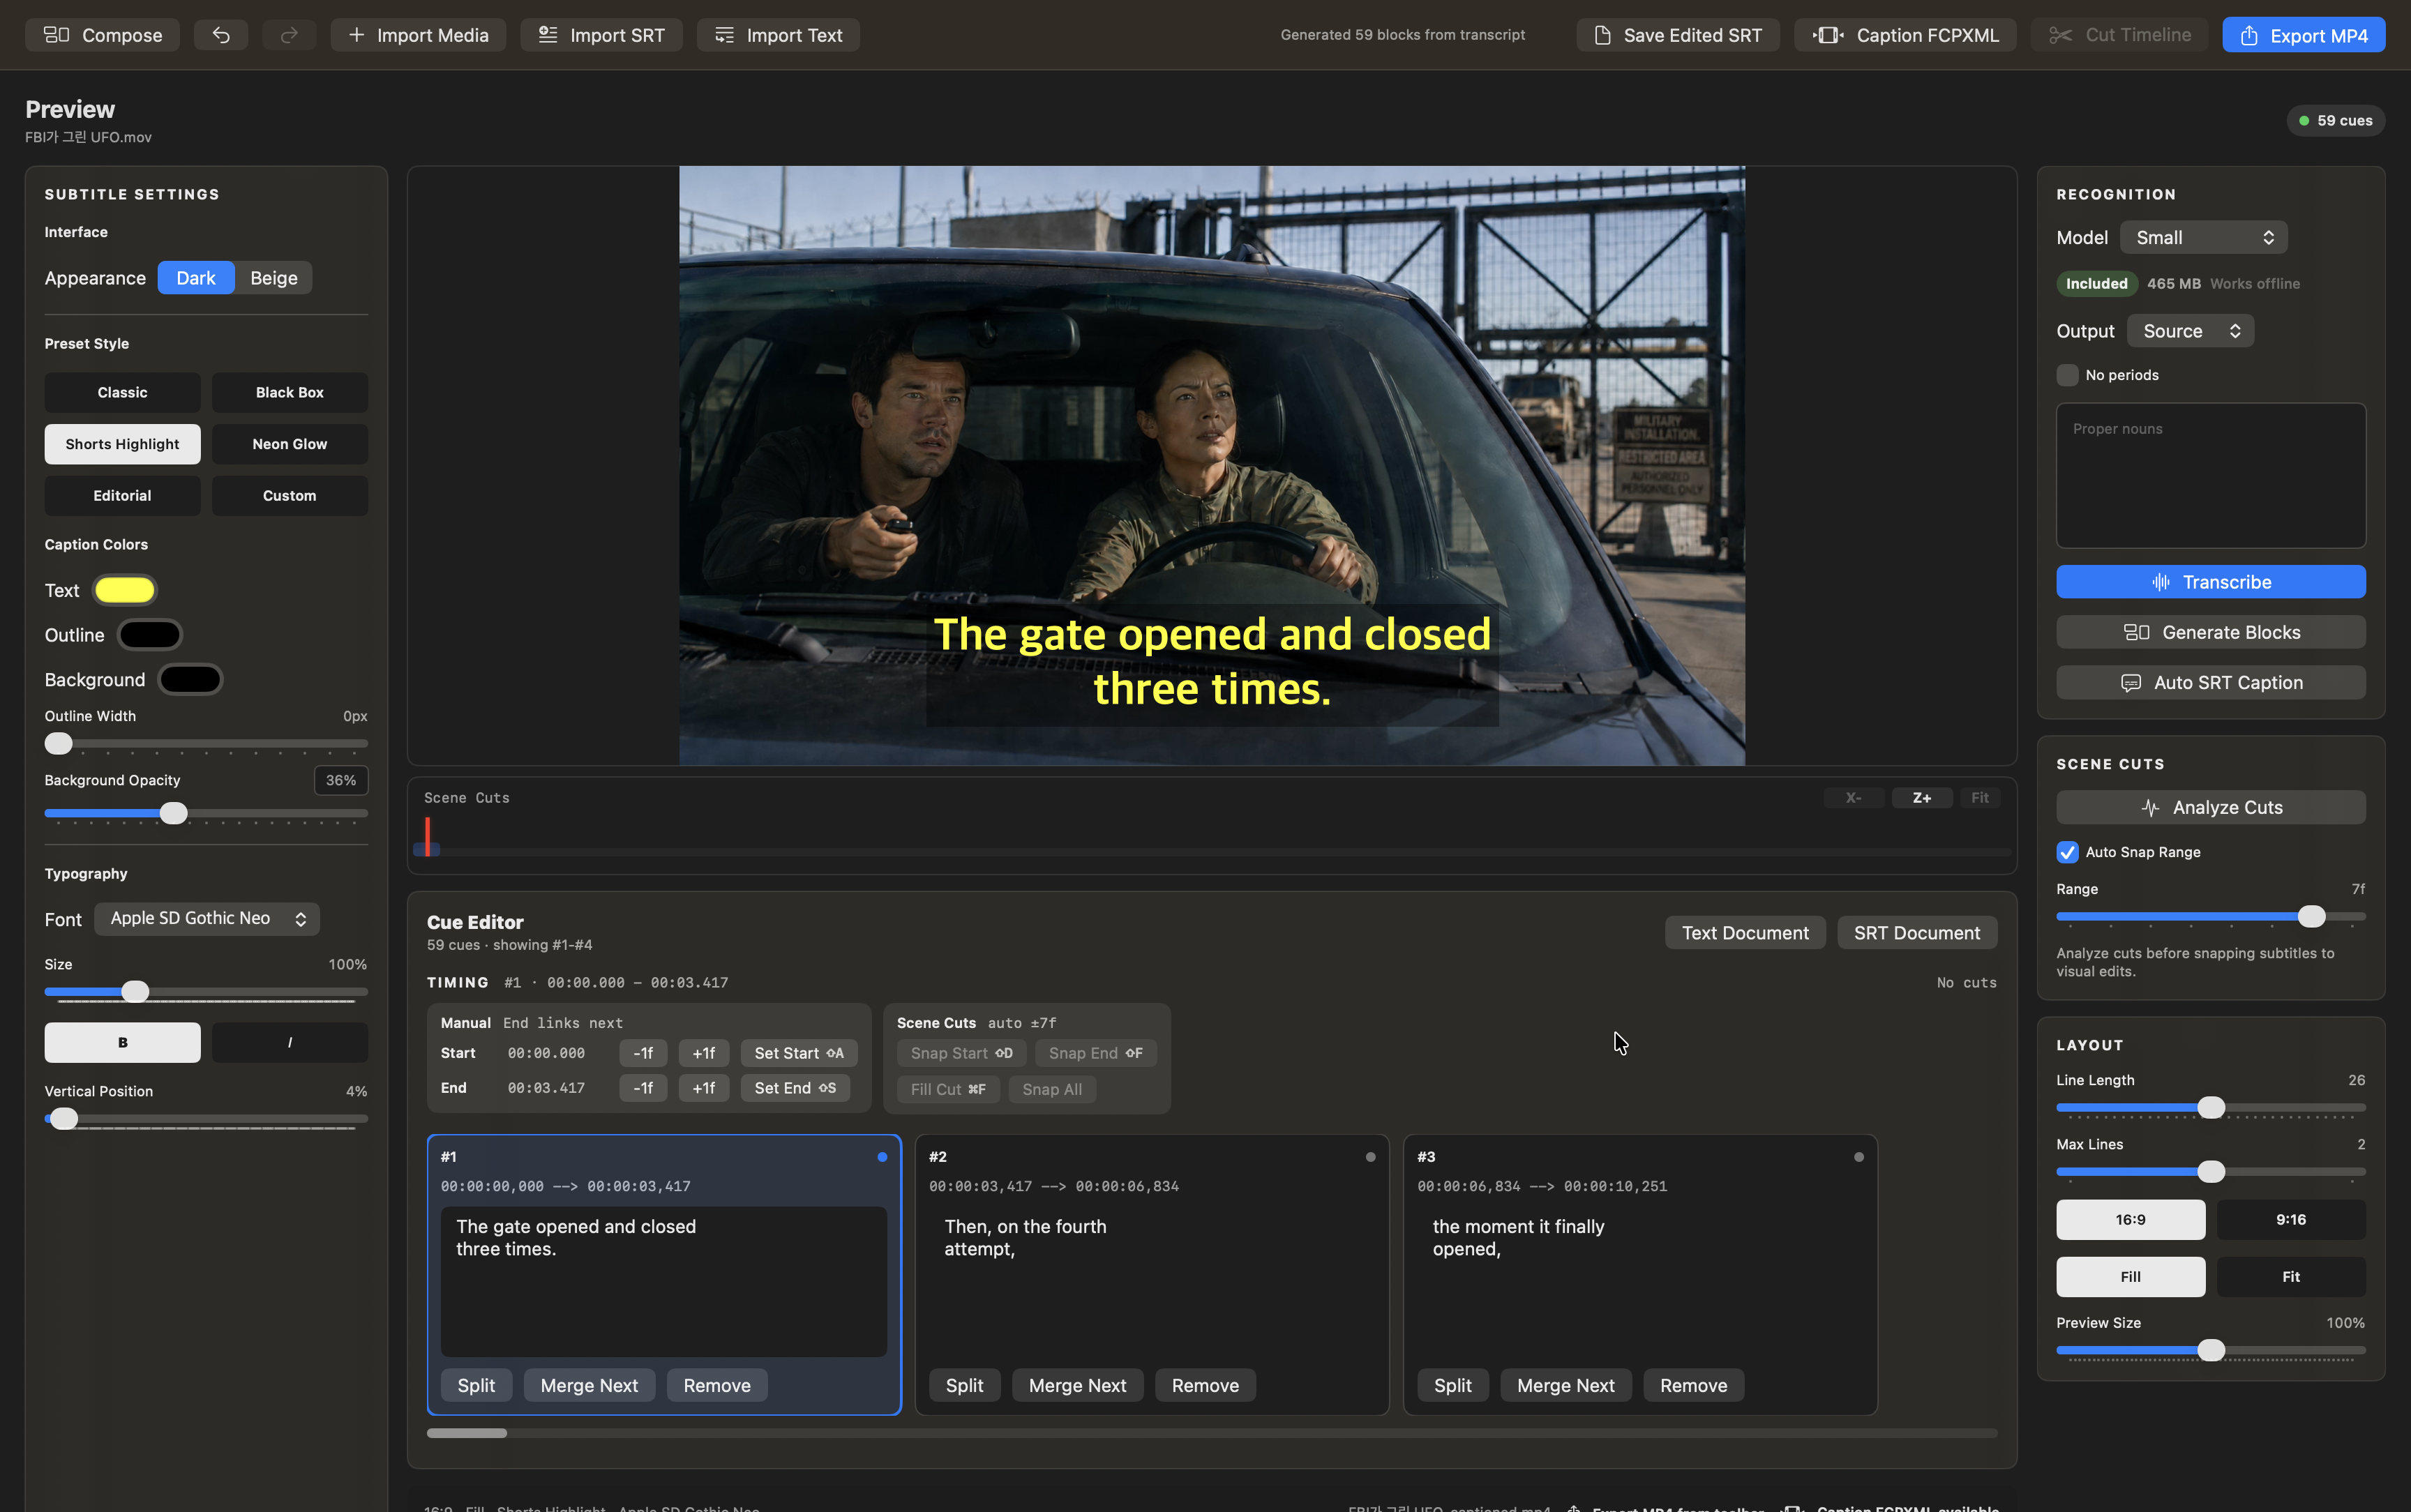Click Background Opacity value field 36%
The width and height of the screenshot is (2411, 1512).
coord(341,780)
